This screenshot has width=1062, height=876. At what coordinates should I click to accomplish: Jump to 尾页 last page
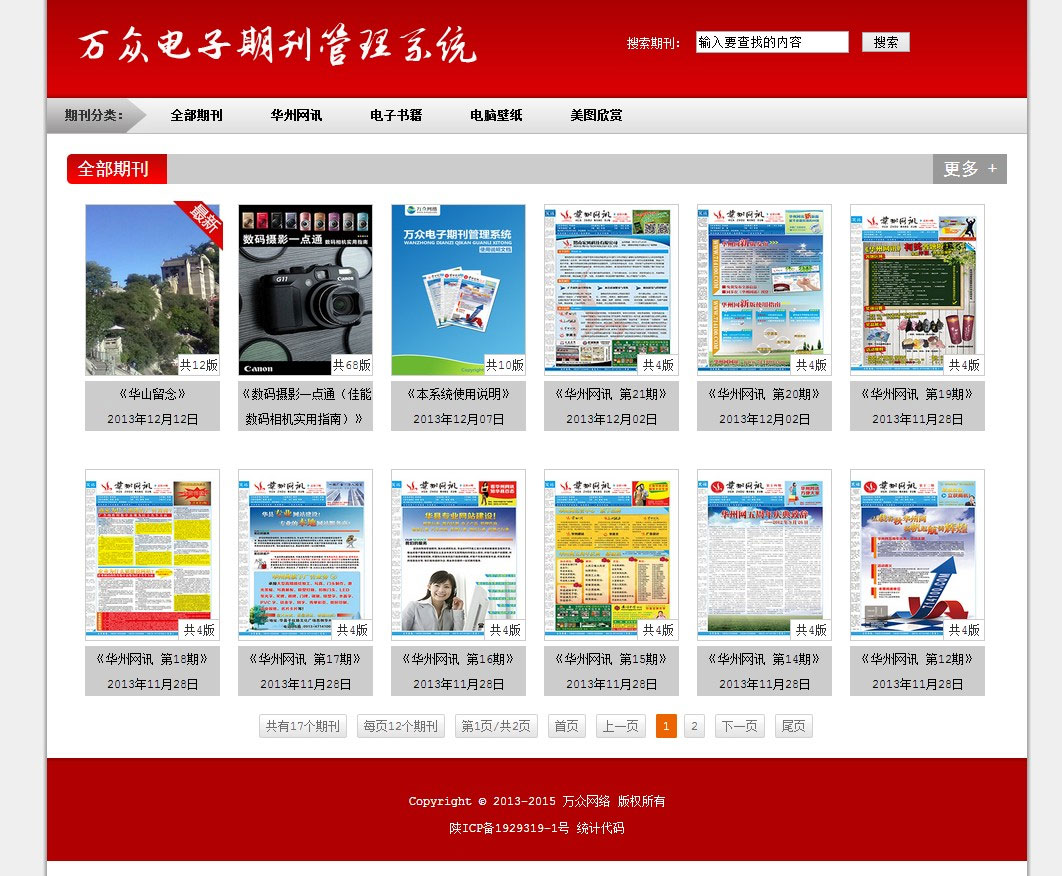(793, 726)
